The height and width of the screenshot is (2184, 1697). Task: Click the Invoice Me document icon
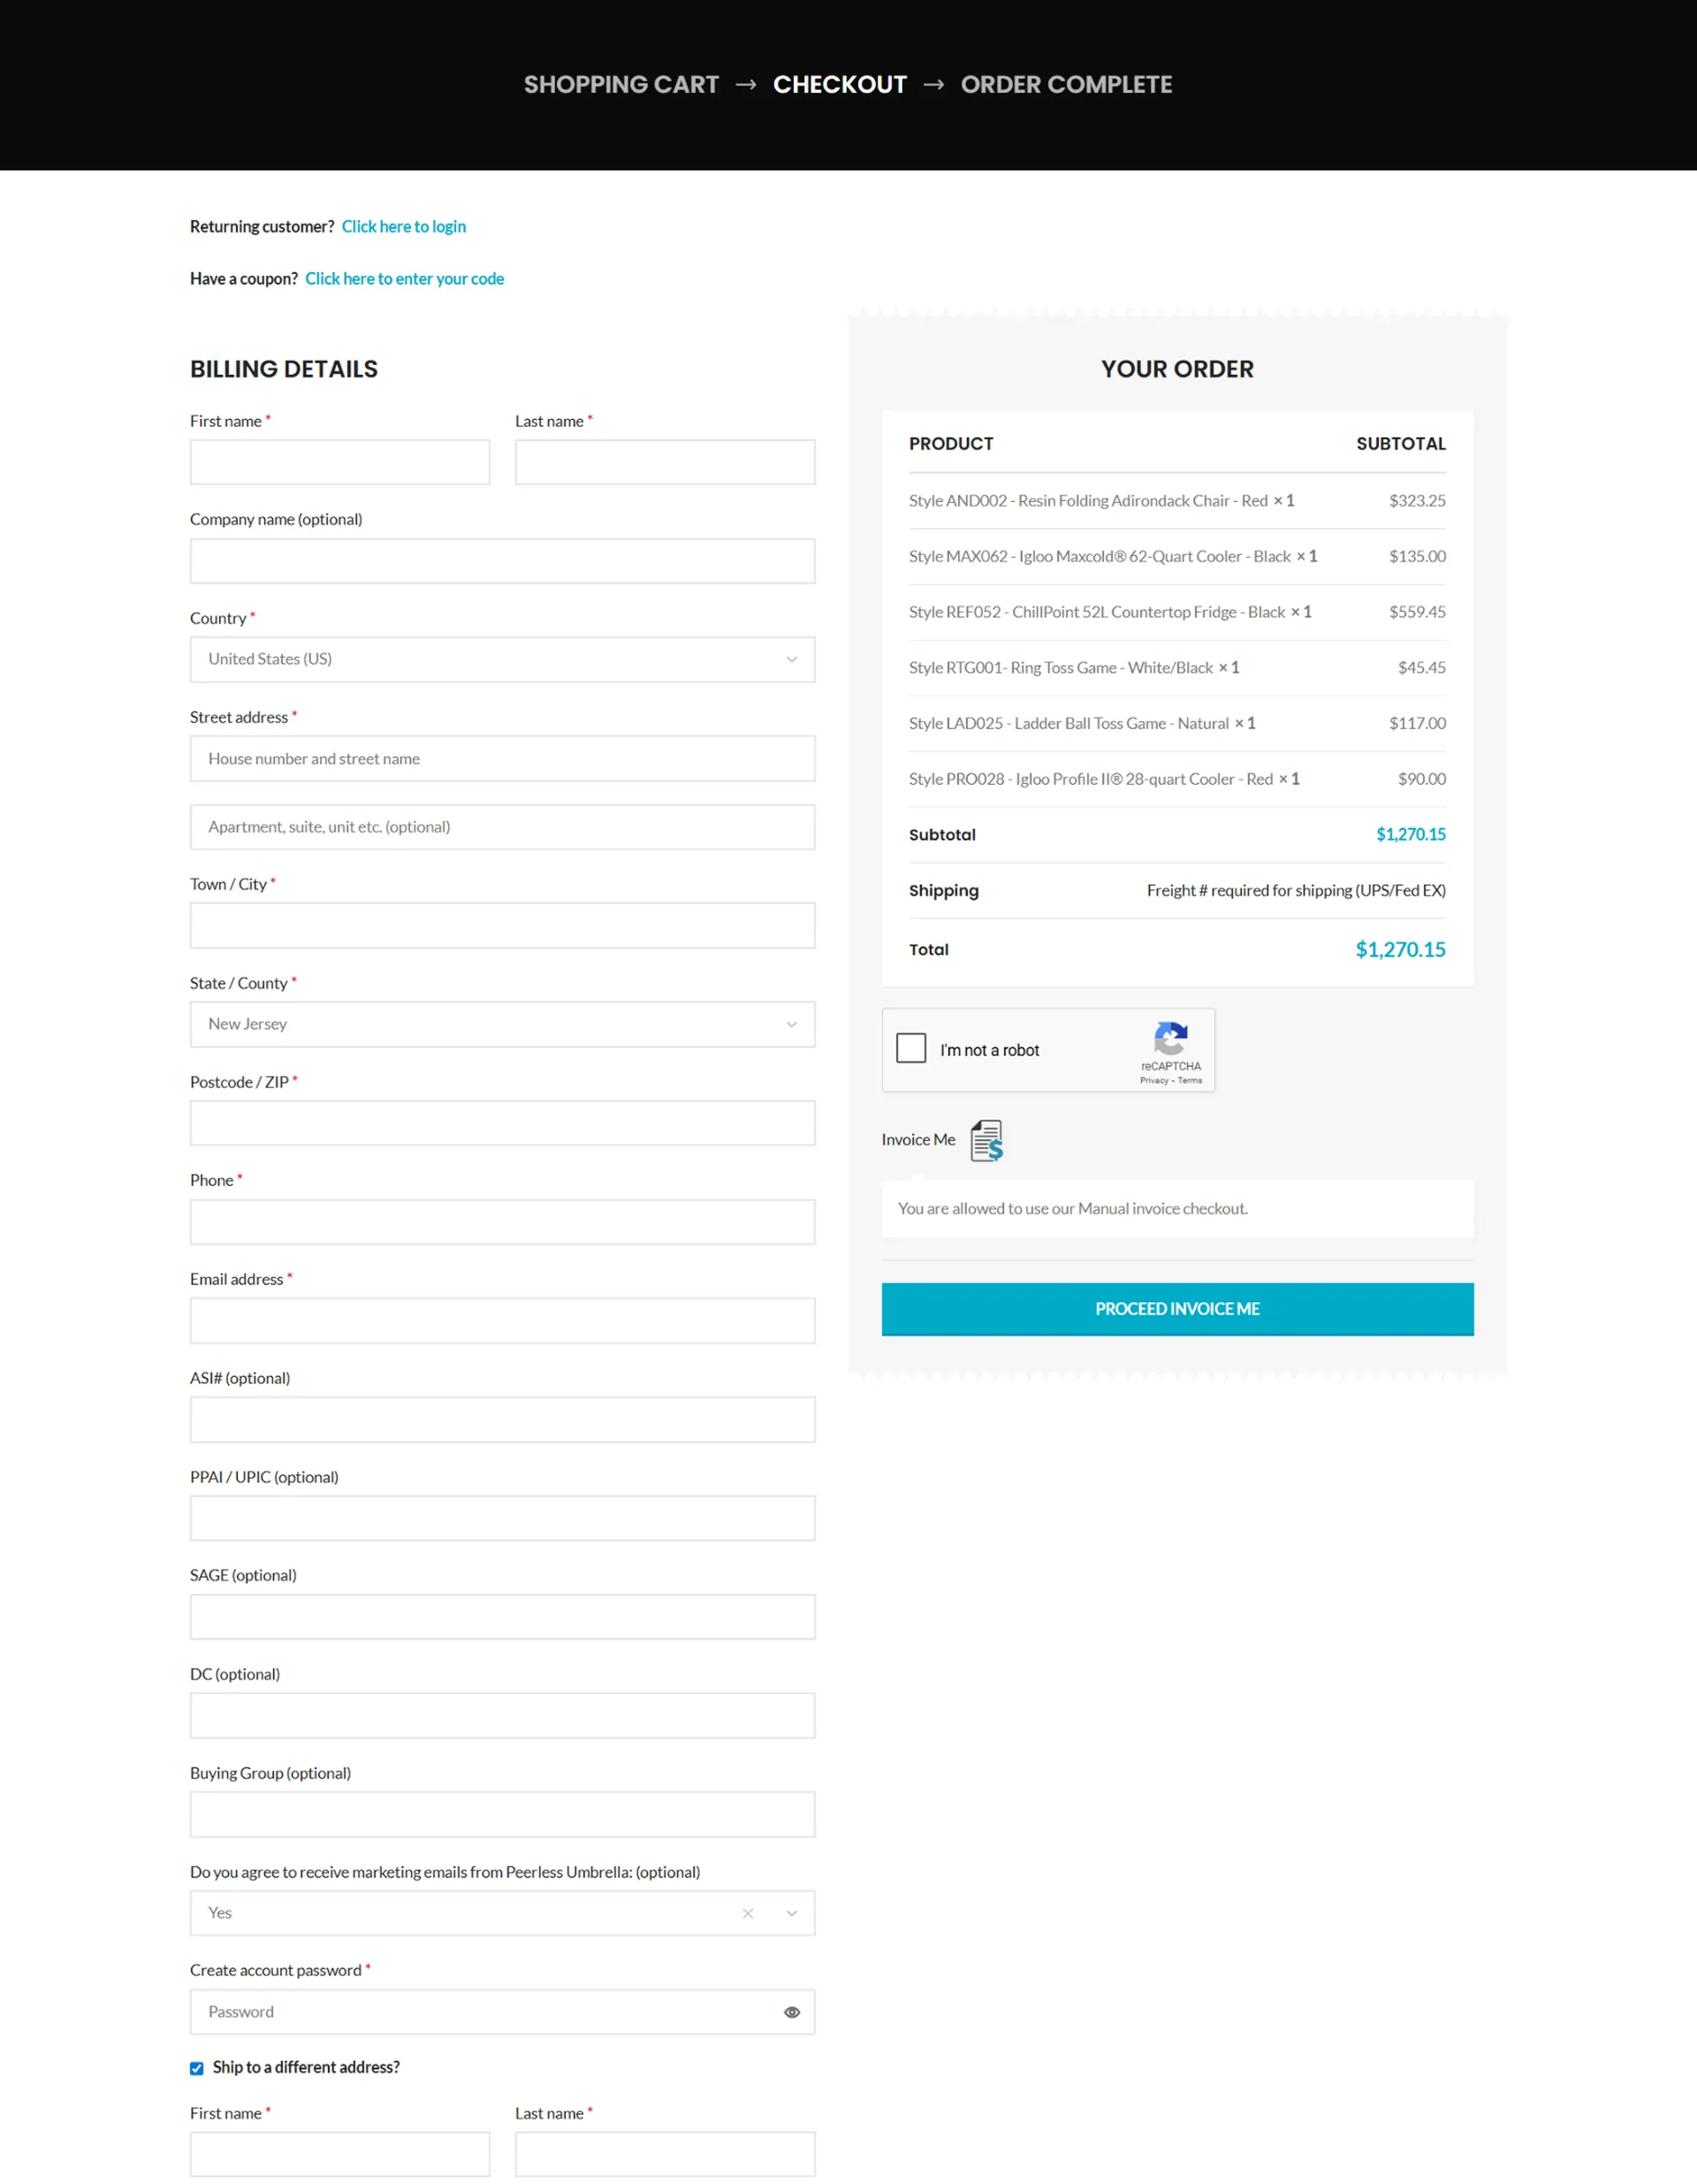pos(986,1140)
